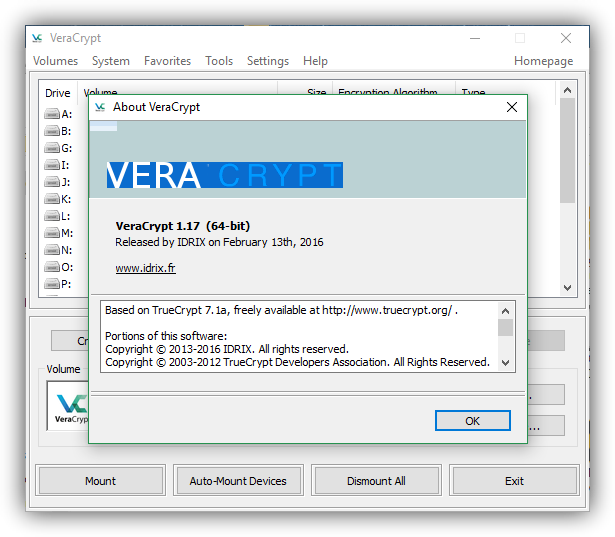Click 'Portions of this software:' text
This screenshot has width=615, height=537.
pos(166,336)
